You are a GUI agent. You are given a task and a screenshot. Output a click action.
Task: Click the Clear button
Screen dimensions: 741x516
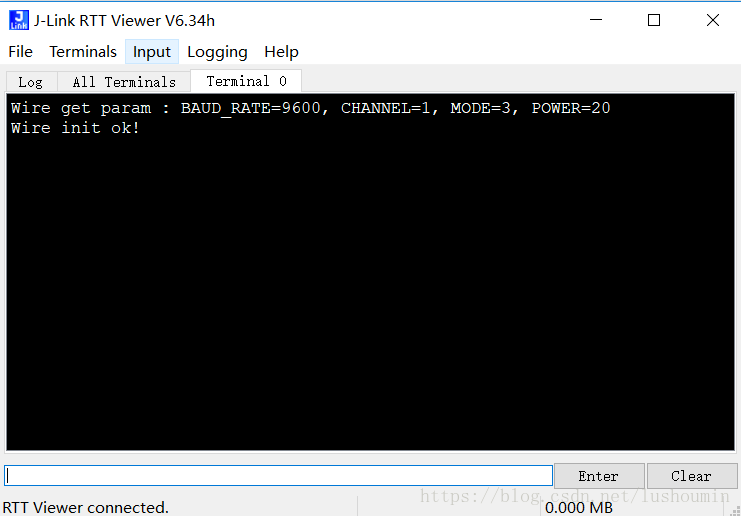pyautogui.click(x=691, y=476)
